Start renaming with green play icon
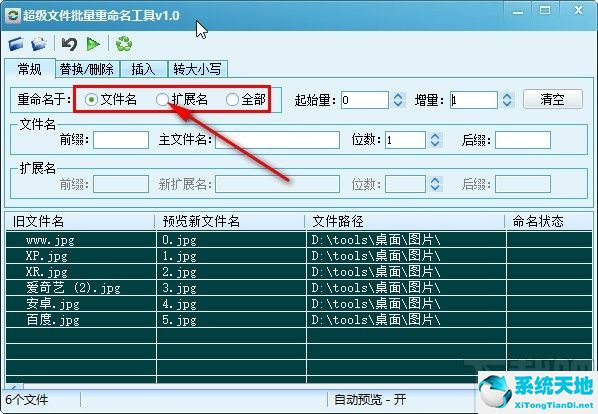 point(93,44)
